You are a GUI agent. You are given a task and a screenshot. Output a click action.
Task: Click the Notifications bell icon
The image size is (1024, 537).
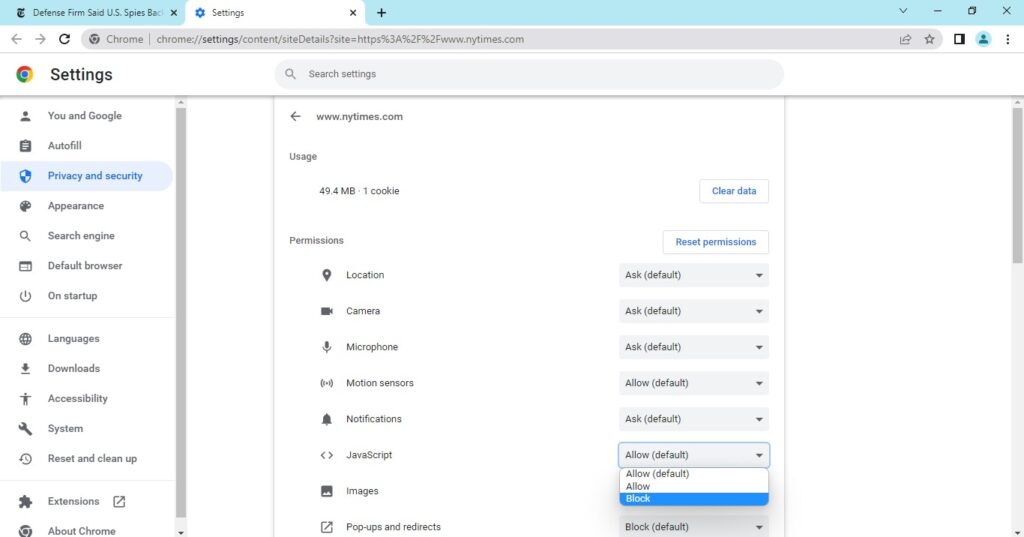tap(327, 419)
